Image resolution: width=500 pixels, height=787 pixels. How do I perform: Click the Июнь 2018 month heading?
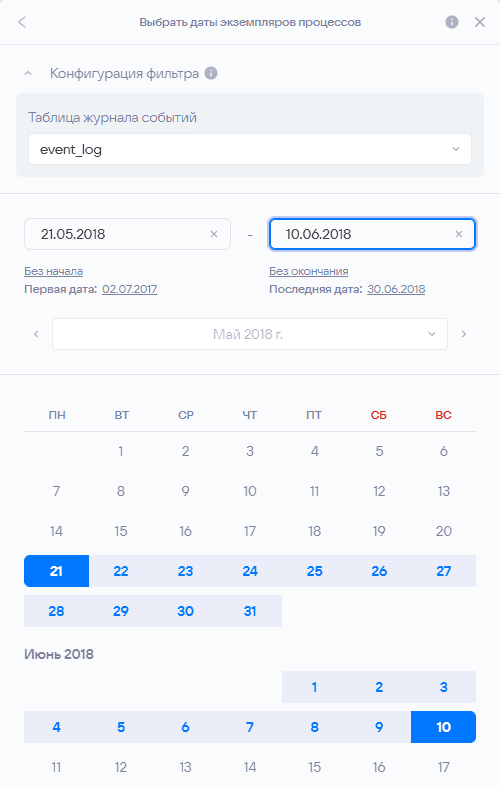59,654
